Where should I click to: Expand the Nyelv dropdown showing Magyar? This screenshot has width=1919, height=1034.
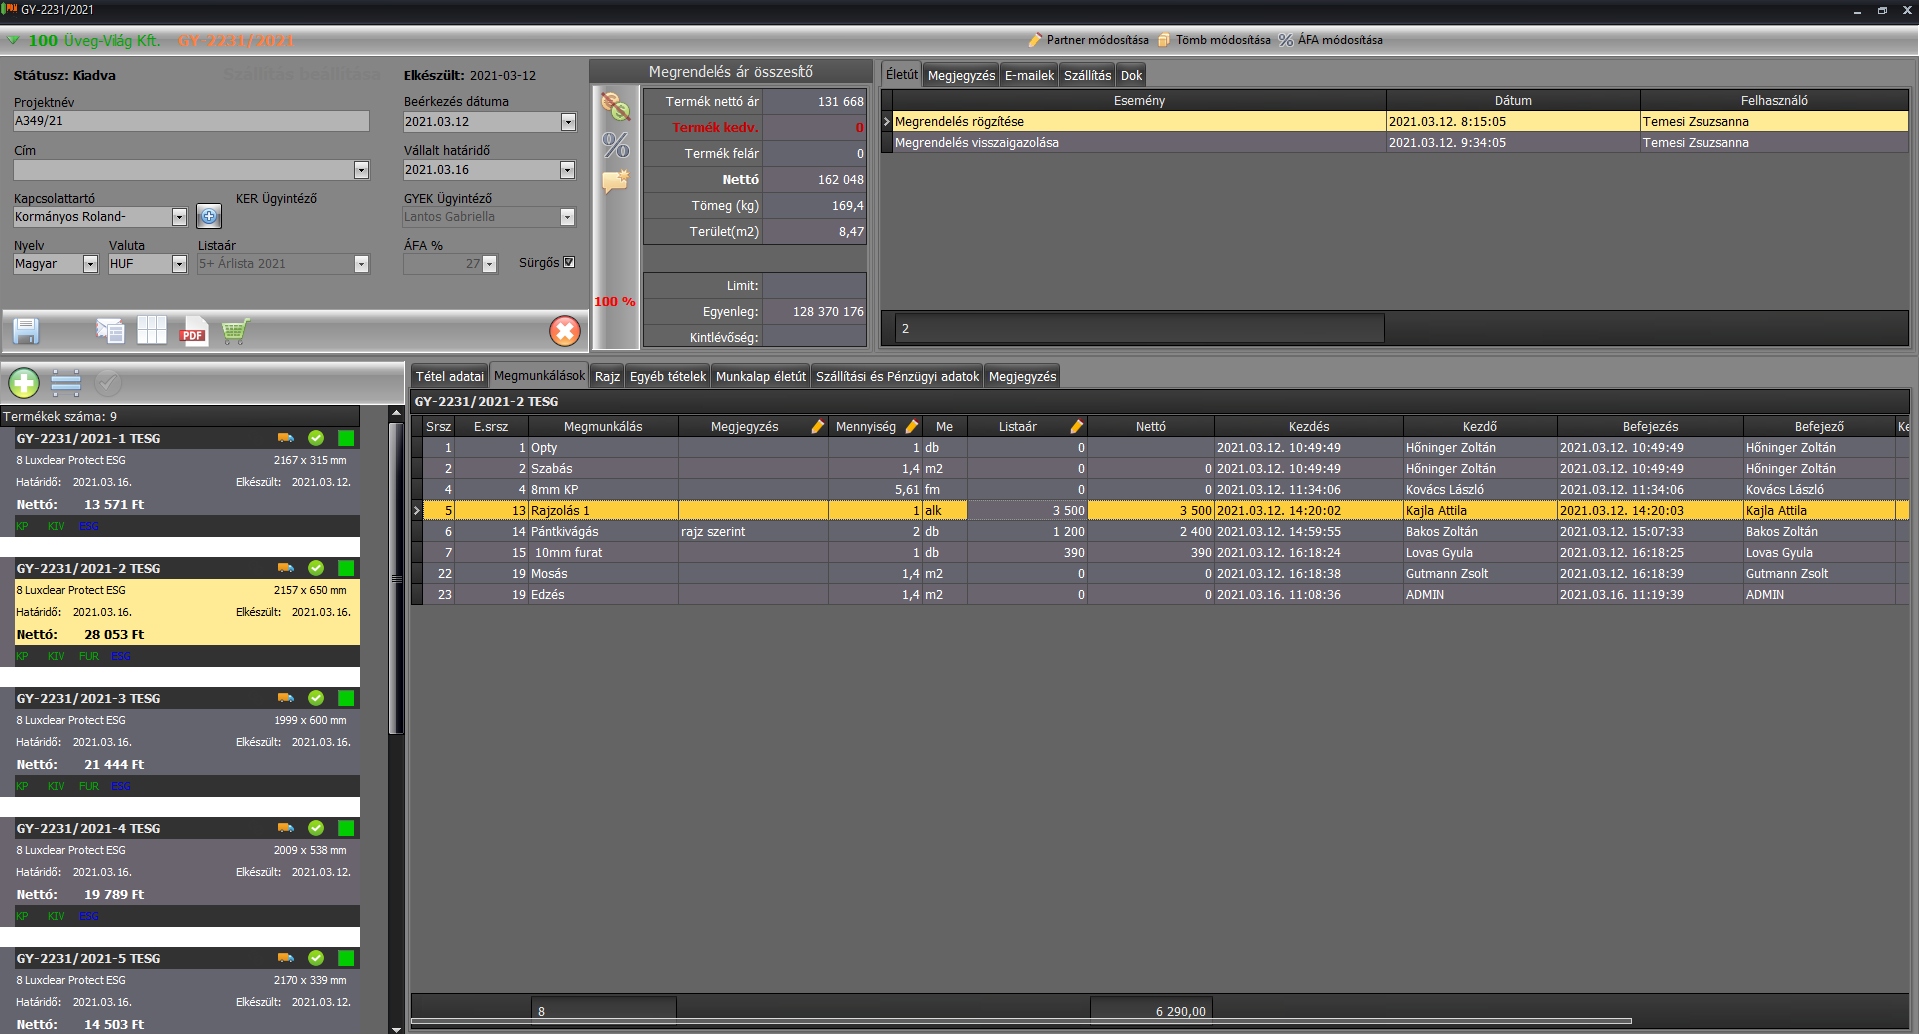tap(90, 265)
